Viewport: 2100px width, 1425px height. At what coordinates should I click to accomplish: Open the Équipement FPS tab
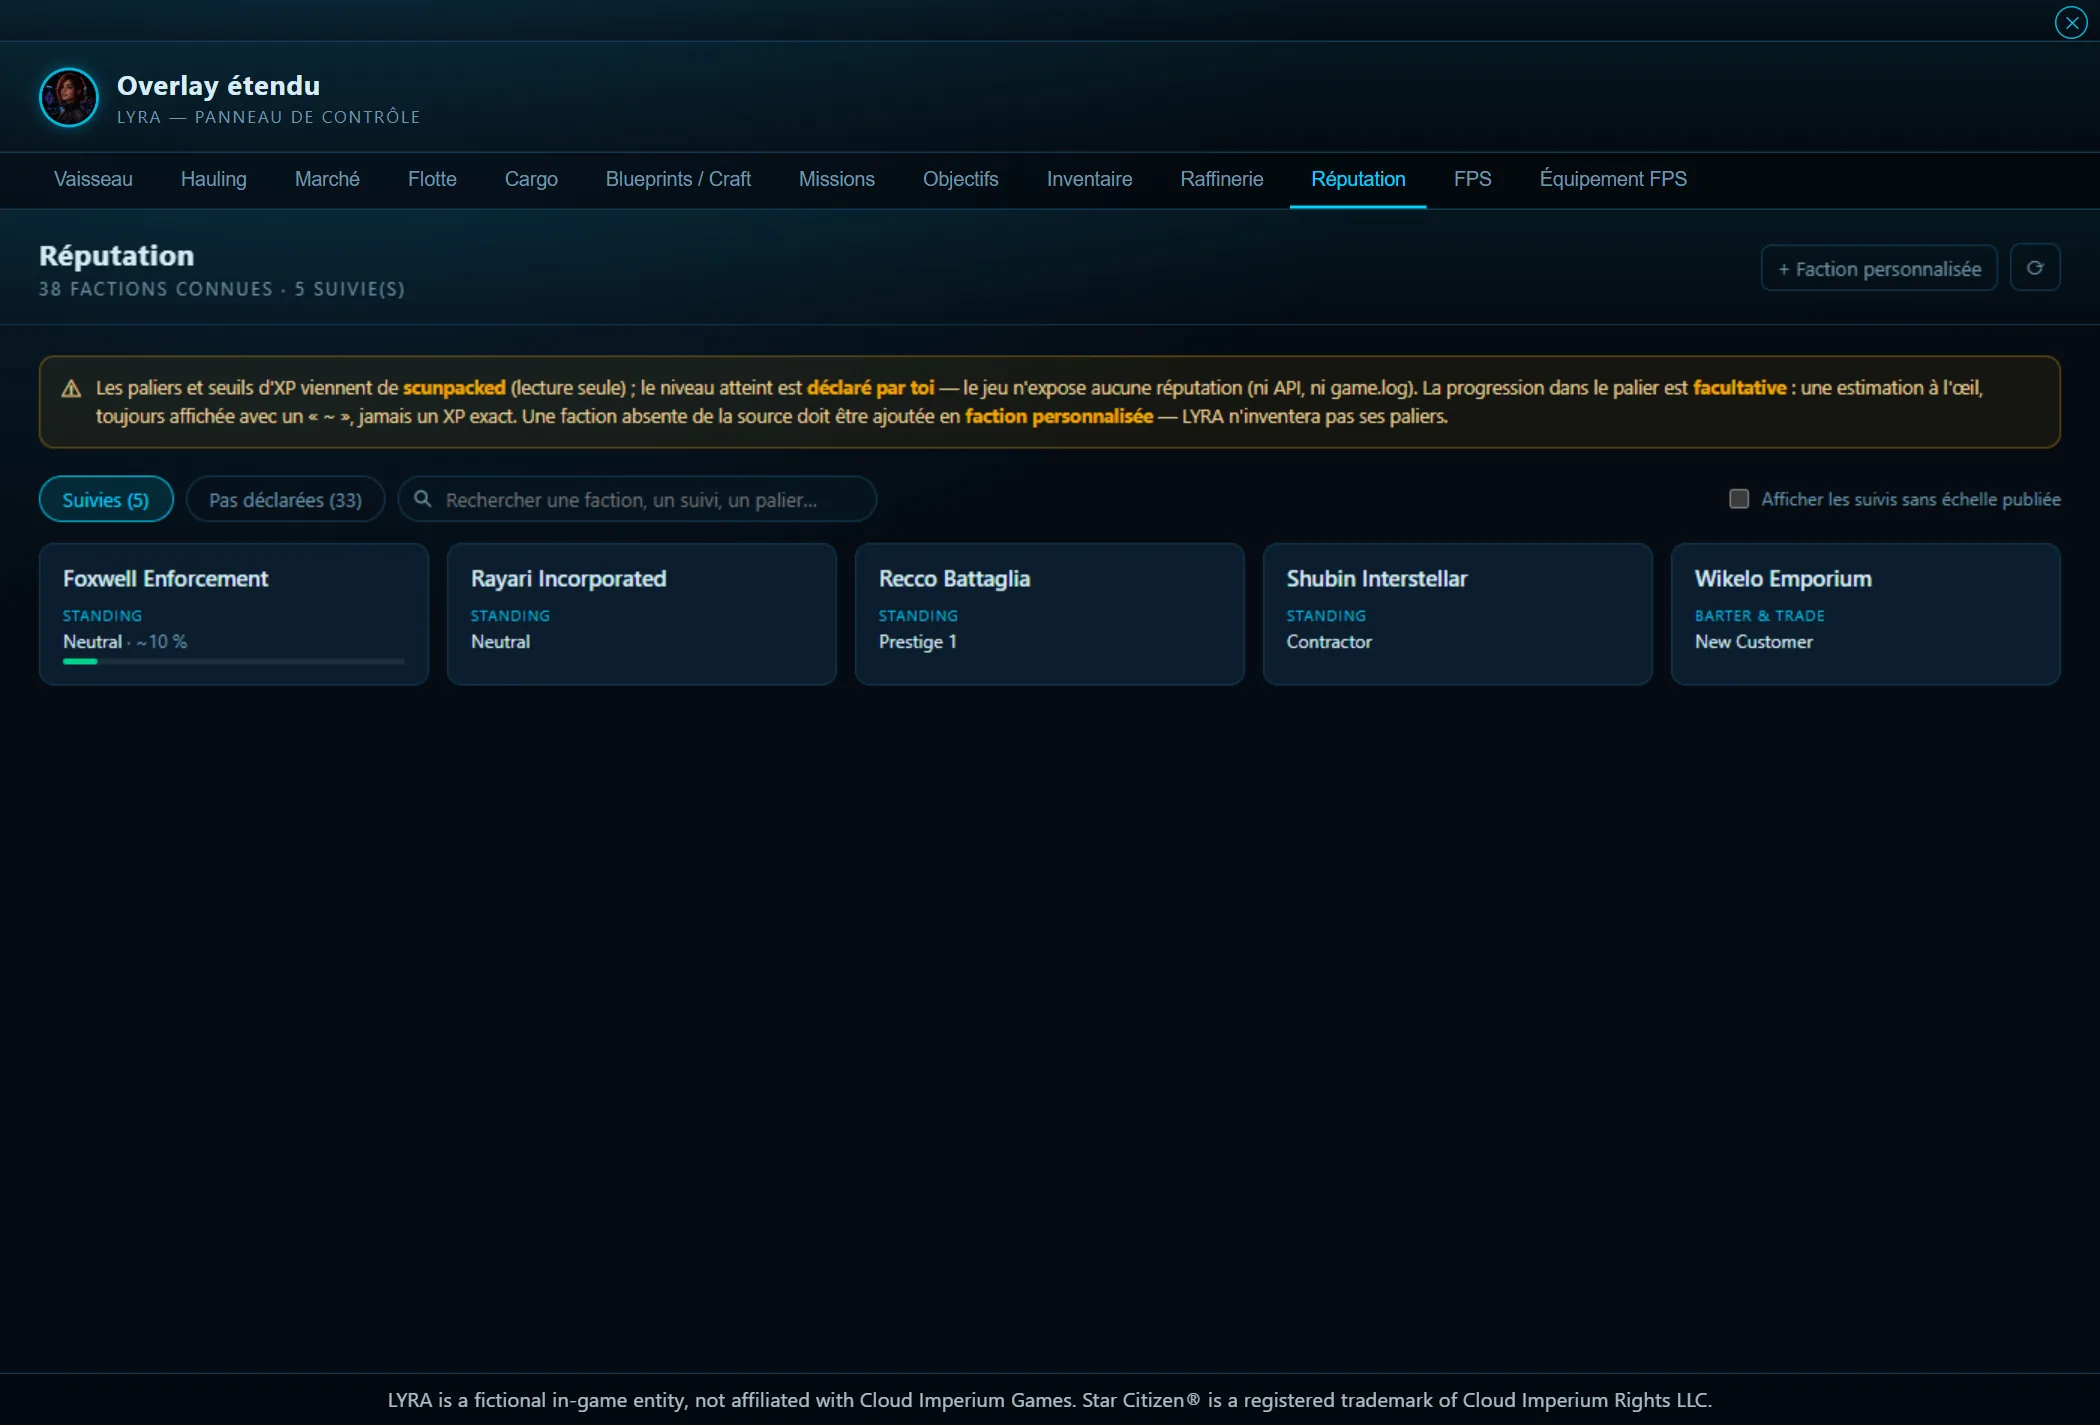coord(1613,179)
